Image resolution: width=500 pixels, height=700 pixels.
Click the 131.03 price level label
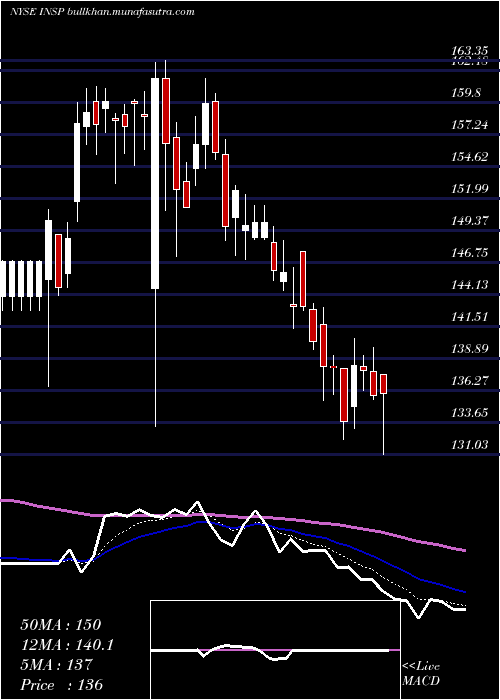(x=468, y=445)
